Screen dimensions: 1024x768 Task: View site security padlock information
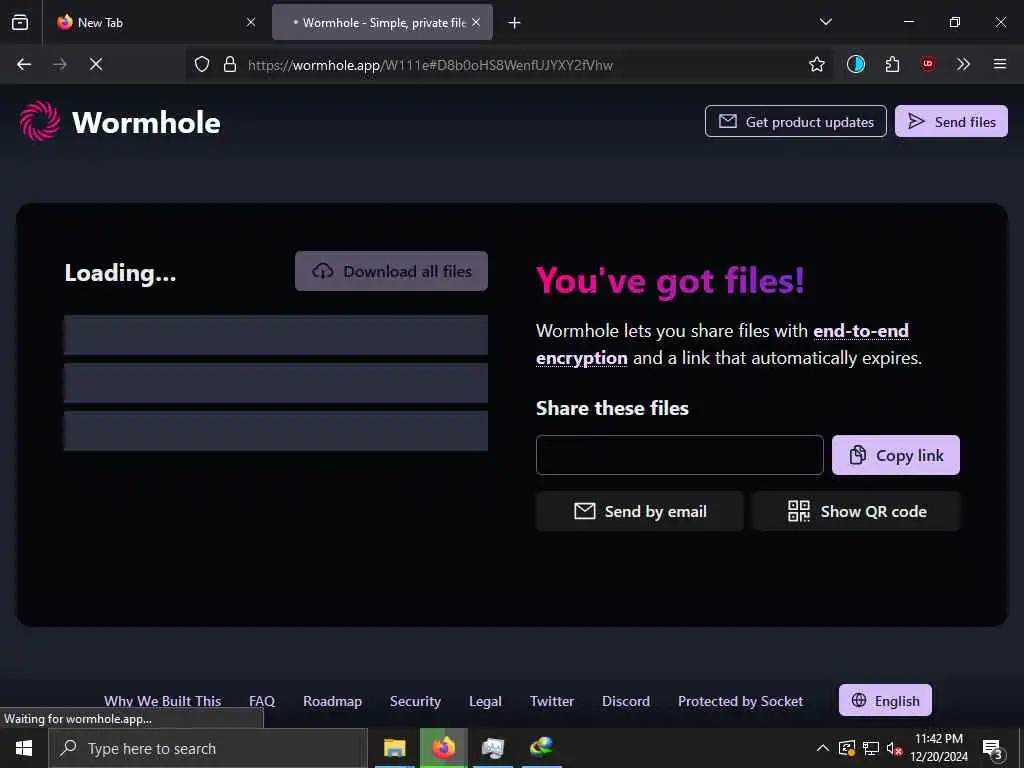tap(230, 64)
